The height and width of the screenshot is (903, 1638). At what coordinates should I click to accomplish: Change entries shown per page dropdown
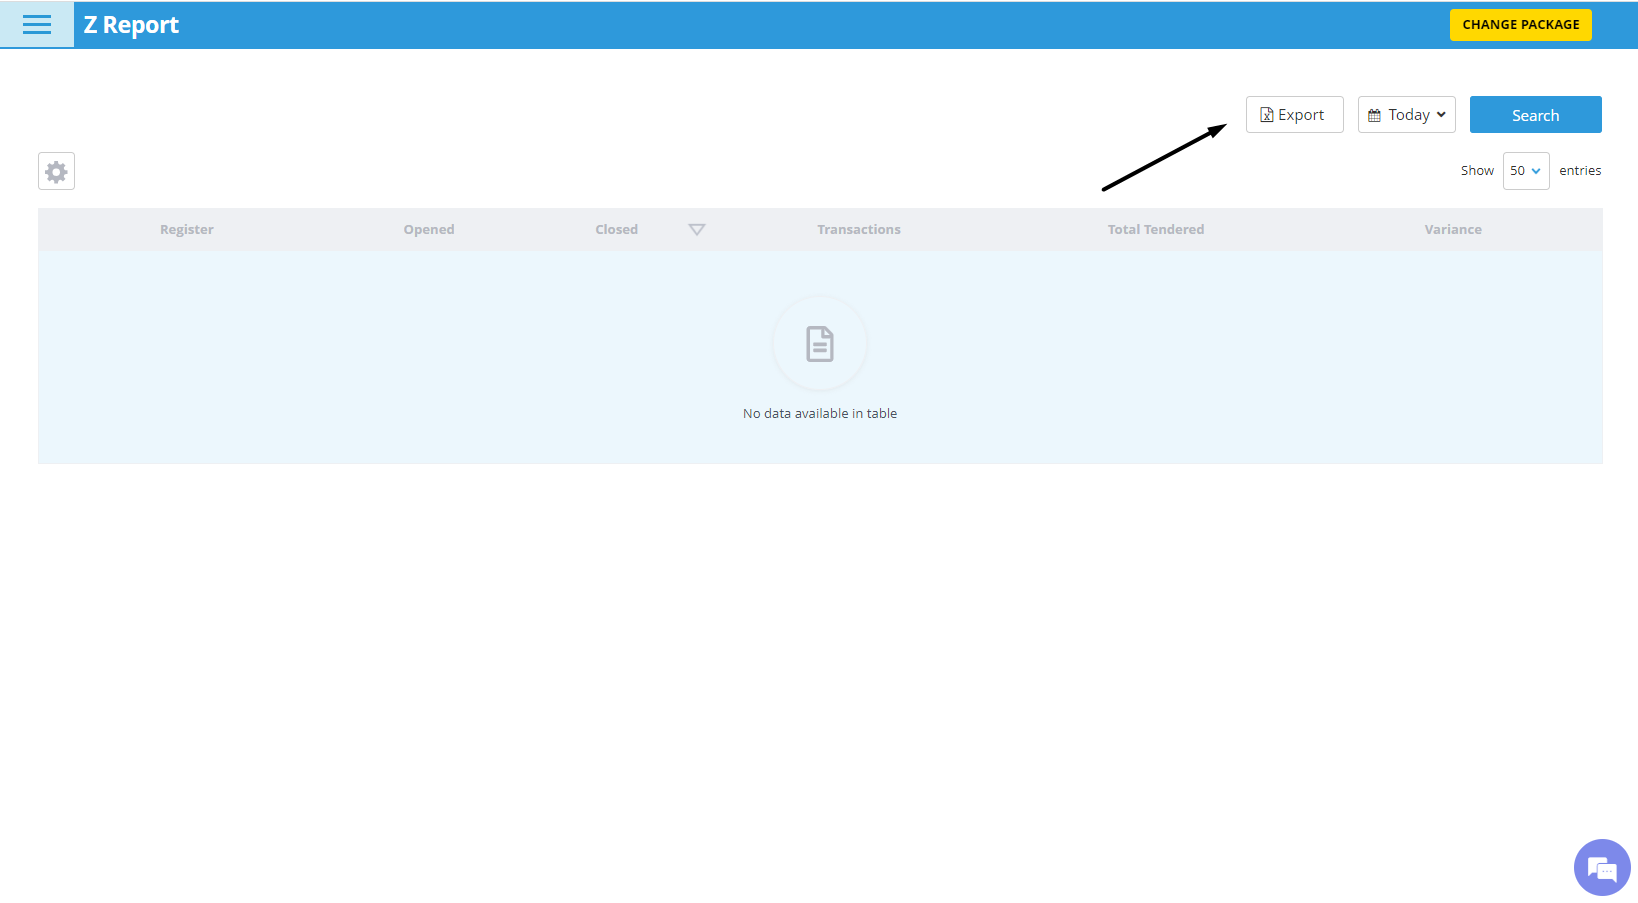coord(1526,171)
